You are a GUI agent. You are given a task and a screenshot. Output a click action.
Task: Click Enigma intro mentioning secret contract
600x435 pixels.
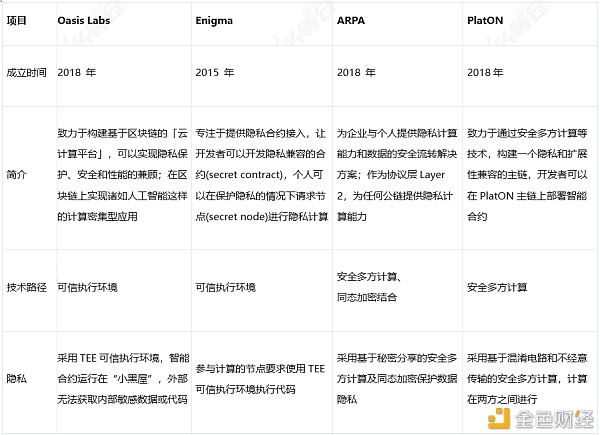(262, 175)
